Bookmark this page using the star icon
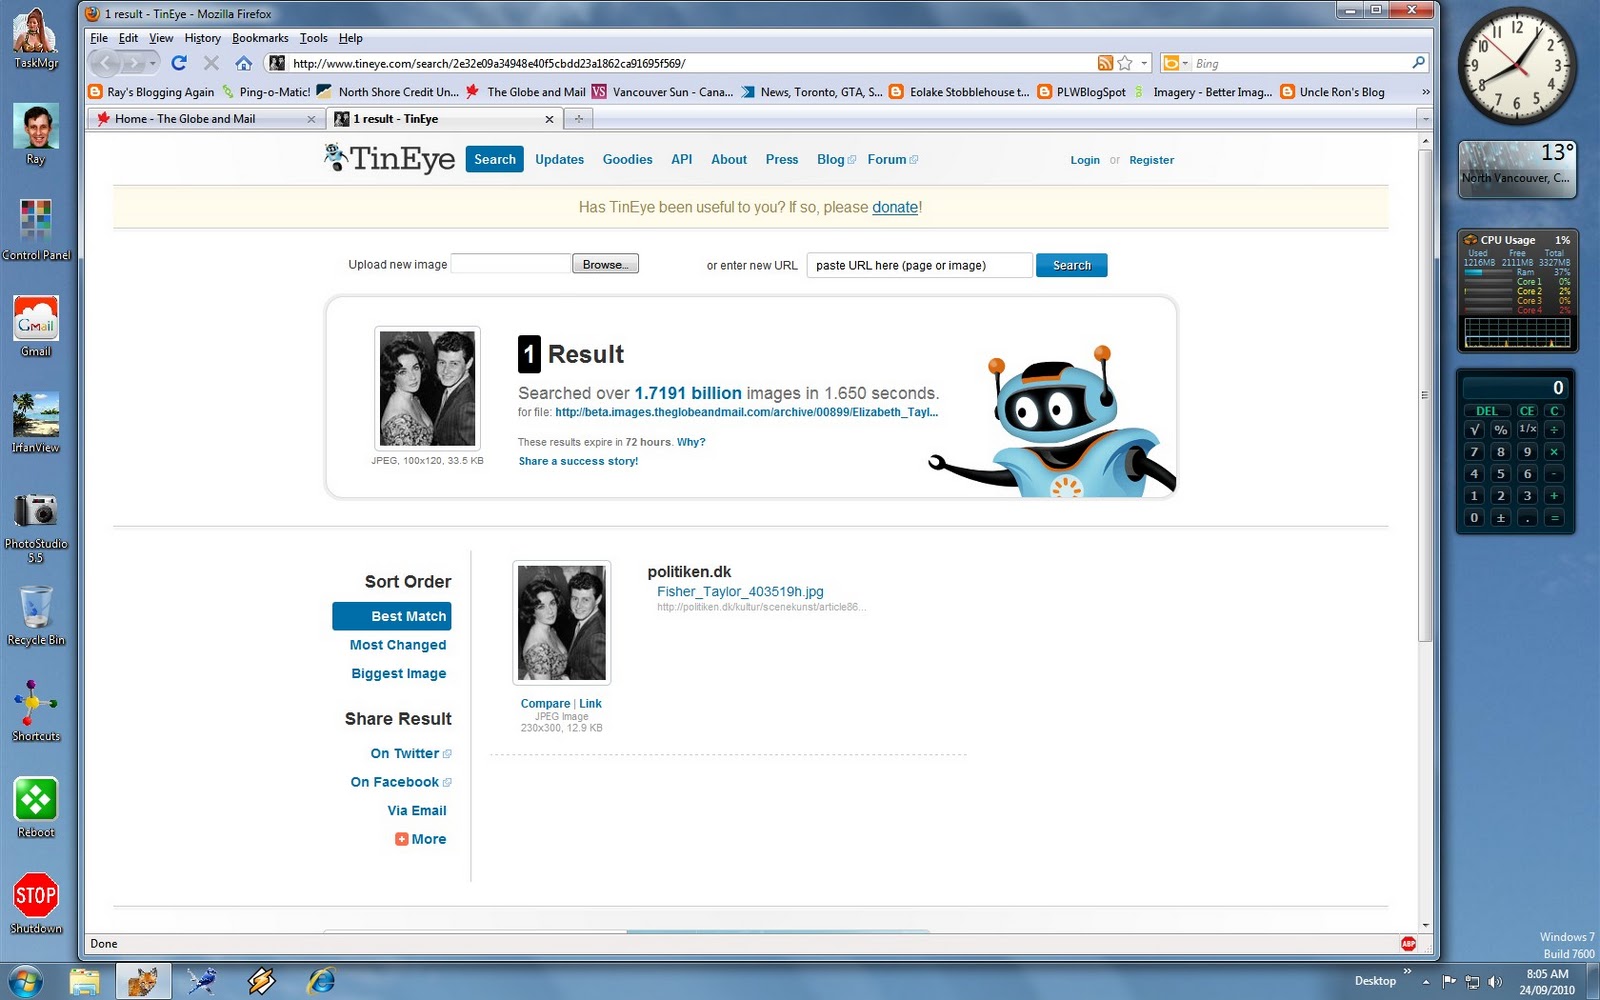 click(x=1125, y=63)
